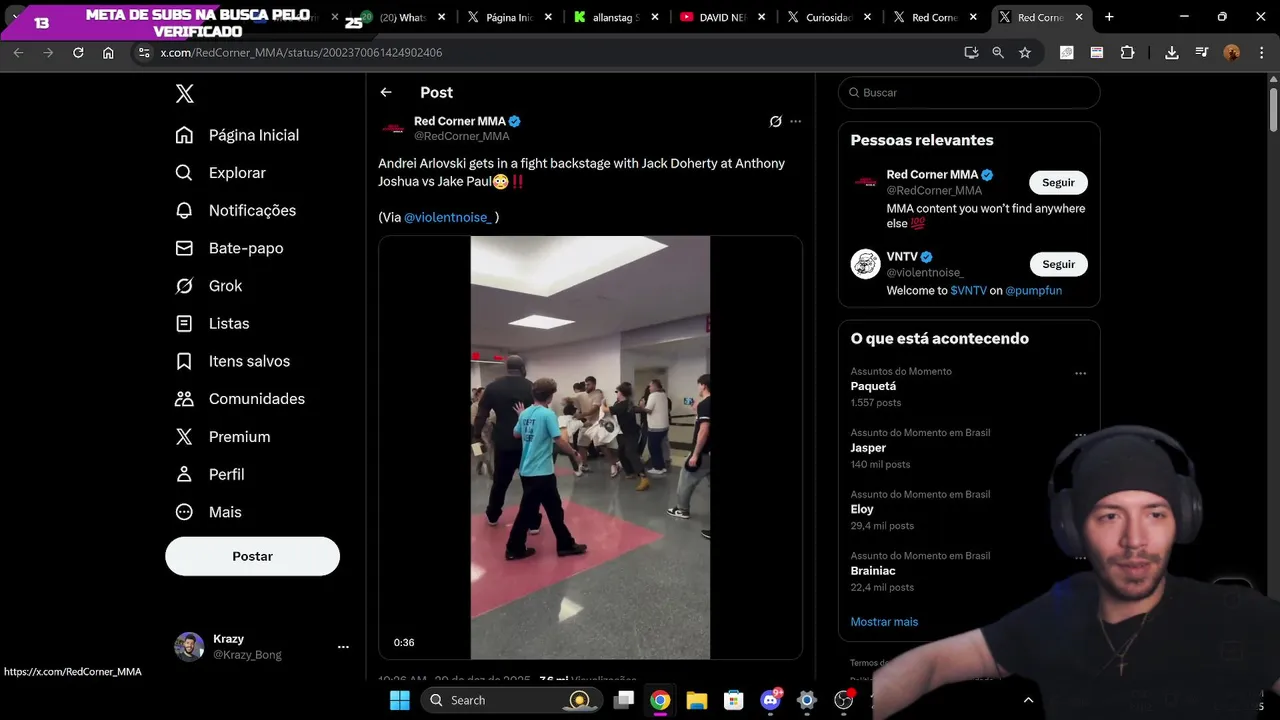This screenshot has height=720, width=1280.
Task: Open Windows system tray overflow chevron
Action: [1028, 700]
